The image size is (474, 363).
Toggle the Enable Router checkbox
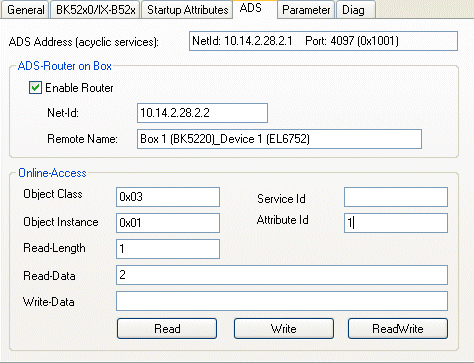point(35,88)
